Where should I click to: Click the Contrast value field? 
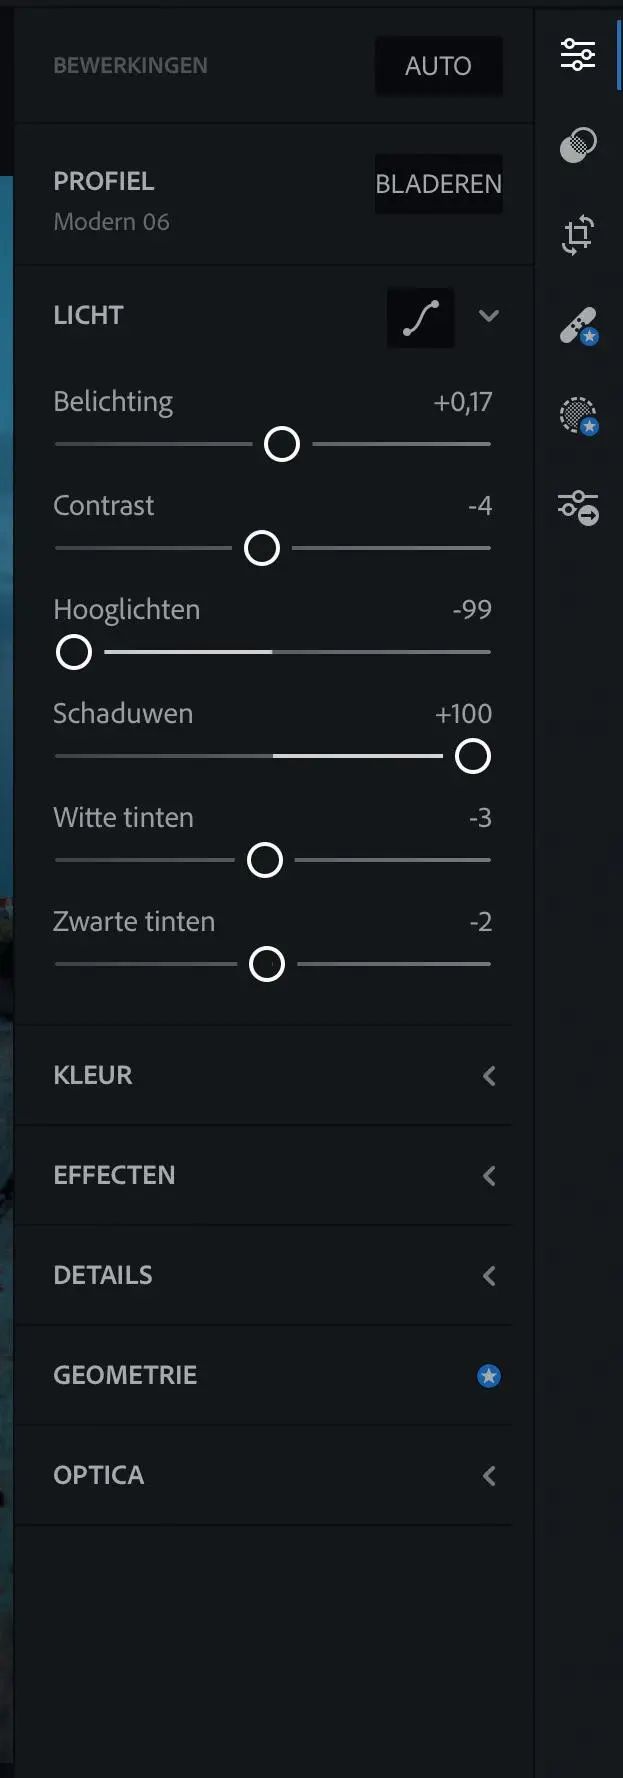point(480,506)
